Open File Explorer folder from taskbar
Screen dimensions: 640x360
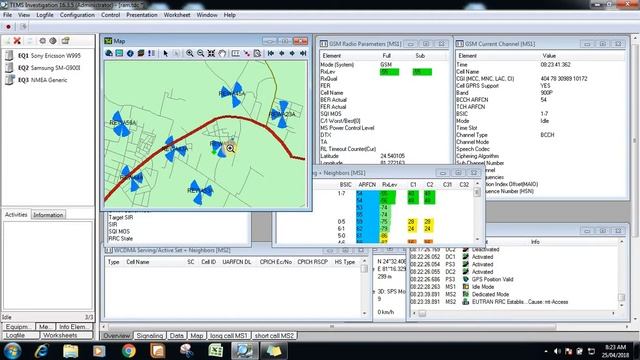pos(70,351)
